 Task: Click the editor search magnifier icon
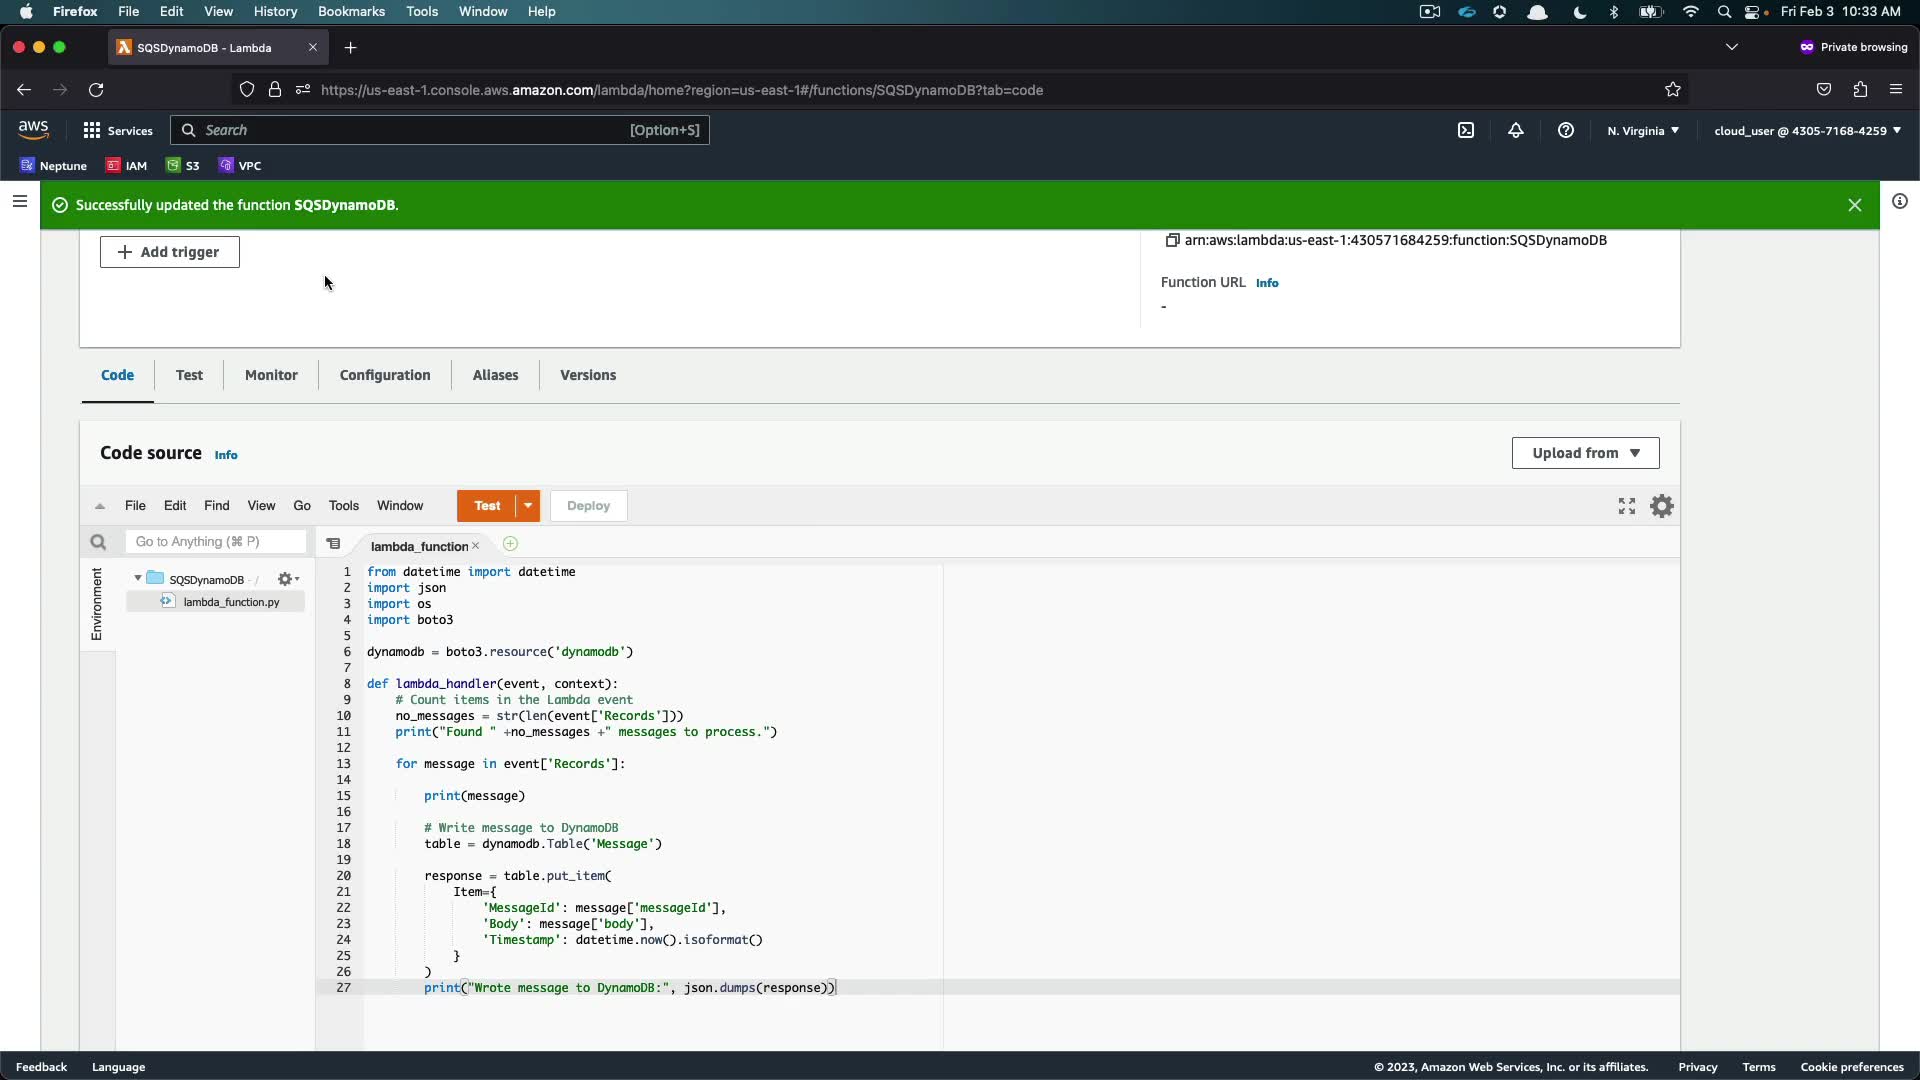click(x=98, y=542)
